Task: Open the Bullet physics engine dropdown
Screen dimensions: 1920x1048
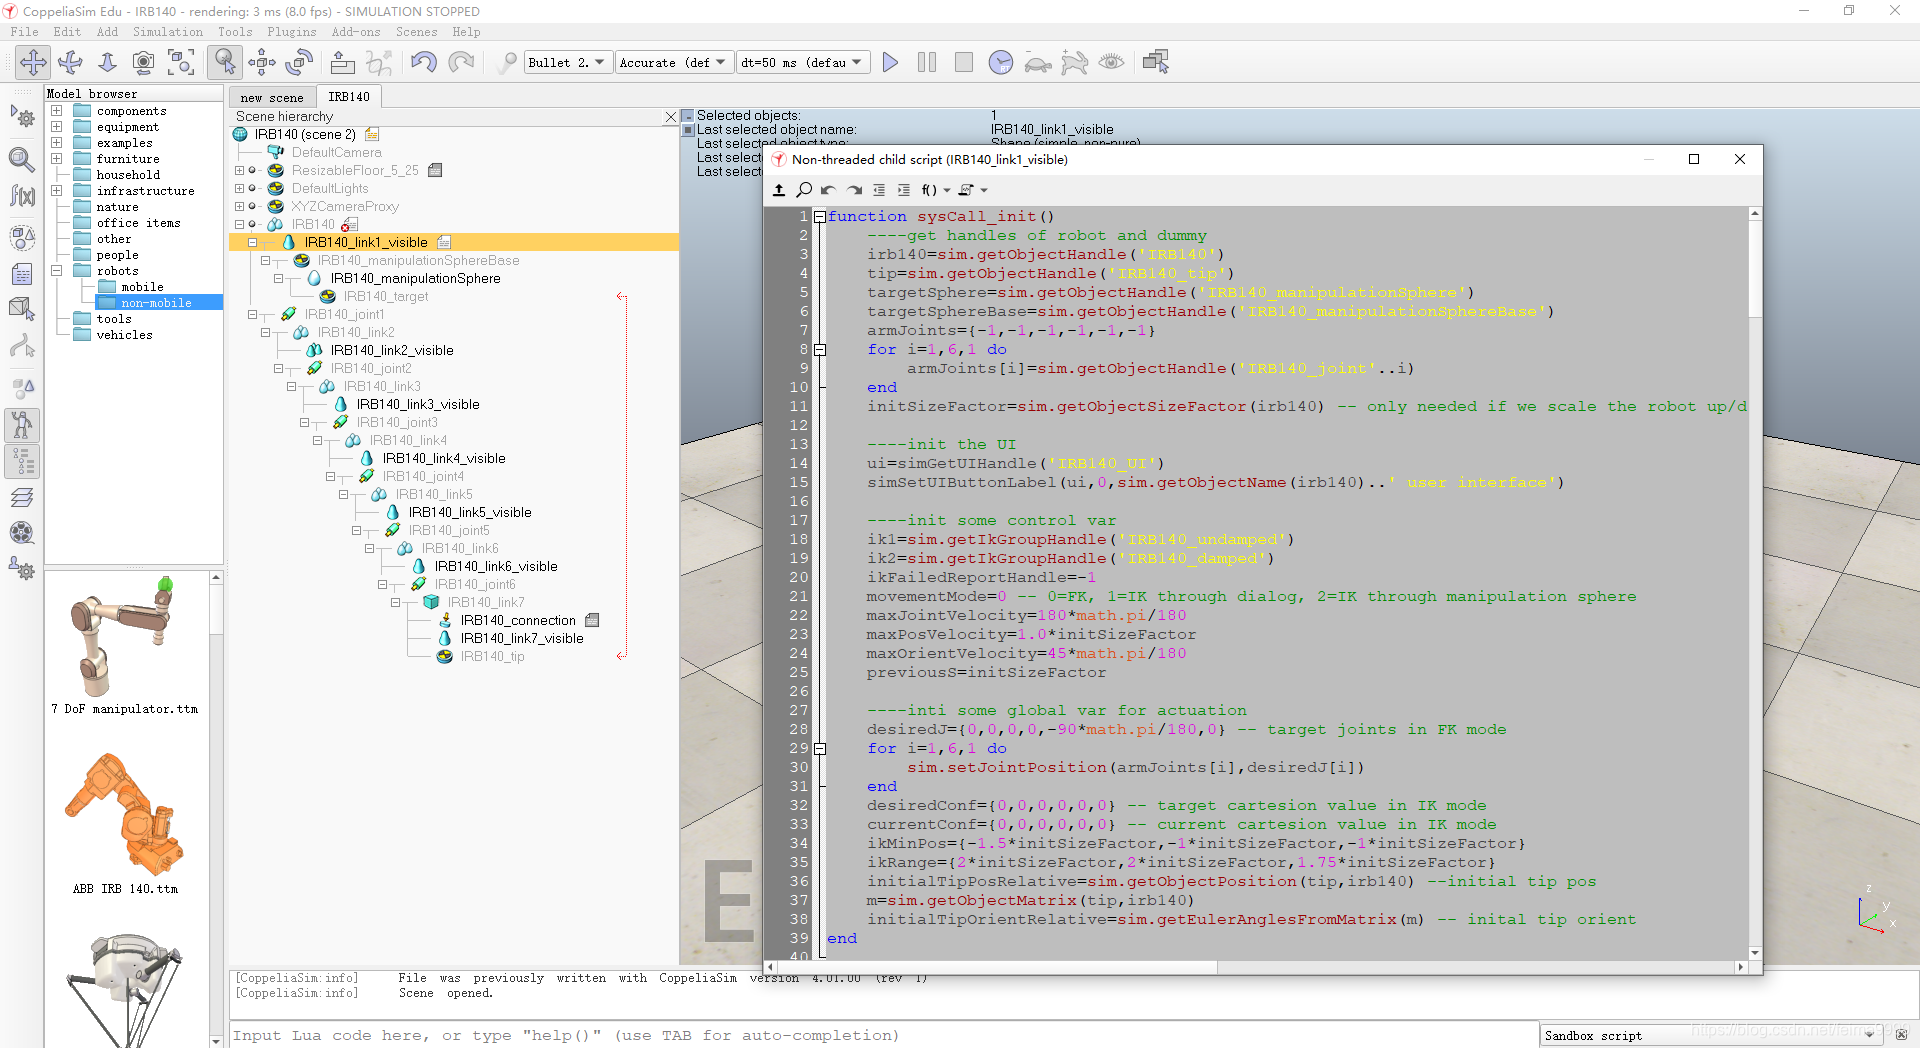Action: tap(567, 62)
